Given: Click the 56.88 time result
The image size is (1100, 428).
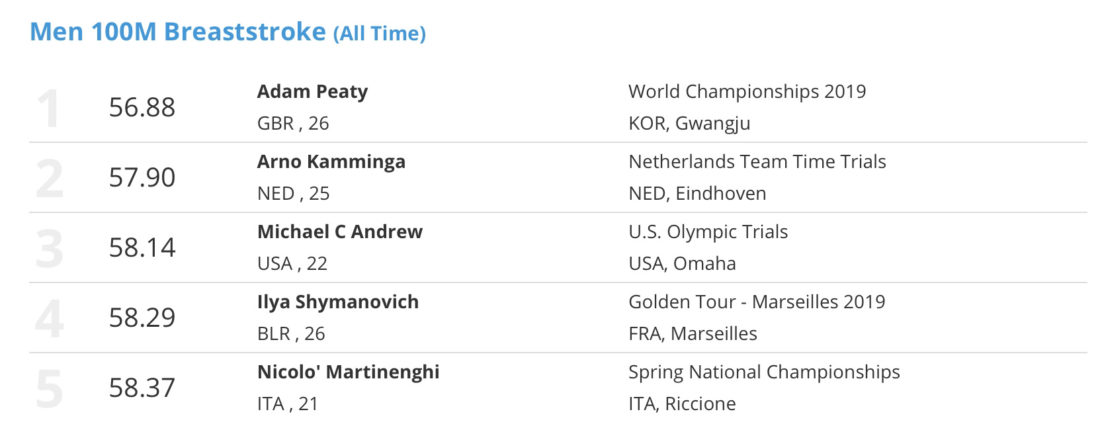Looking at the screenshot, I should [142, 108].
